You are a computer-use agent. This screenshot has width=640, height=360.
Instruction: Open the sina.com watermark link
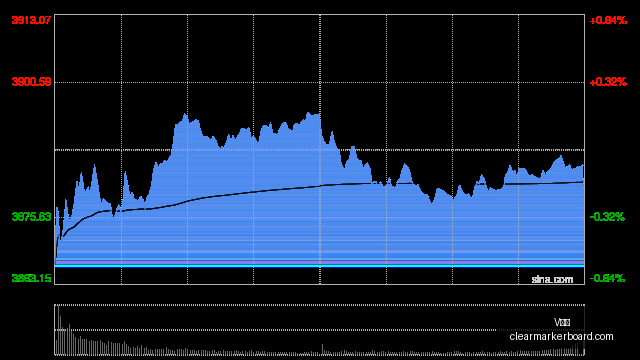[552, 280]
